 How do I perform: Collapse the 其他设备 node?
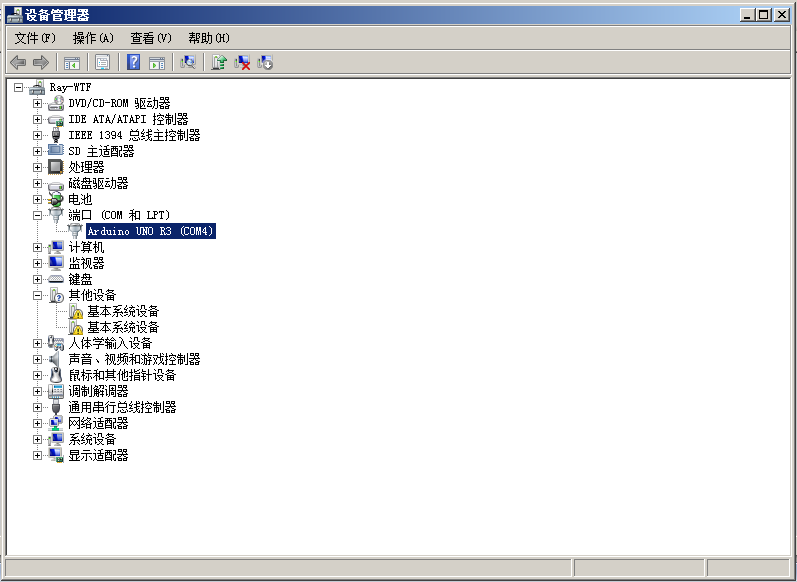(37, 295)
